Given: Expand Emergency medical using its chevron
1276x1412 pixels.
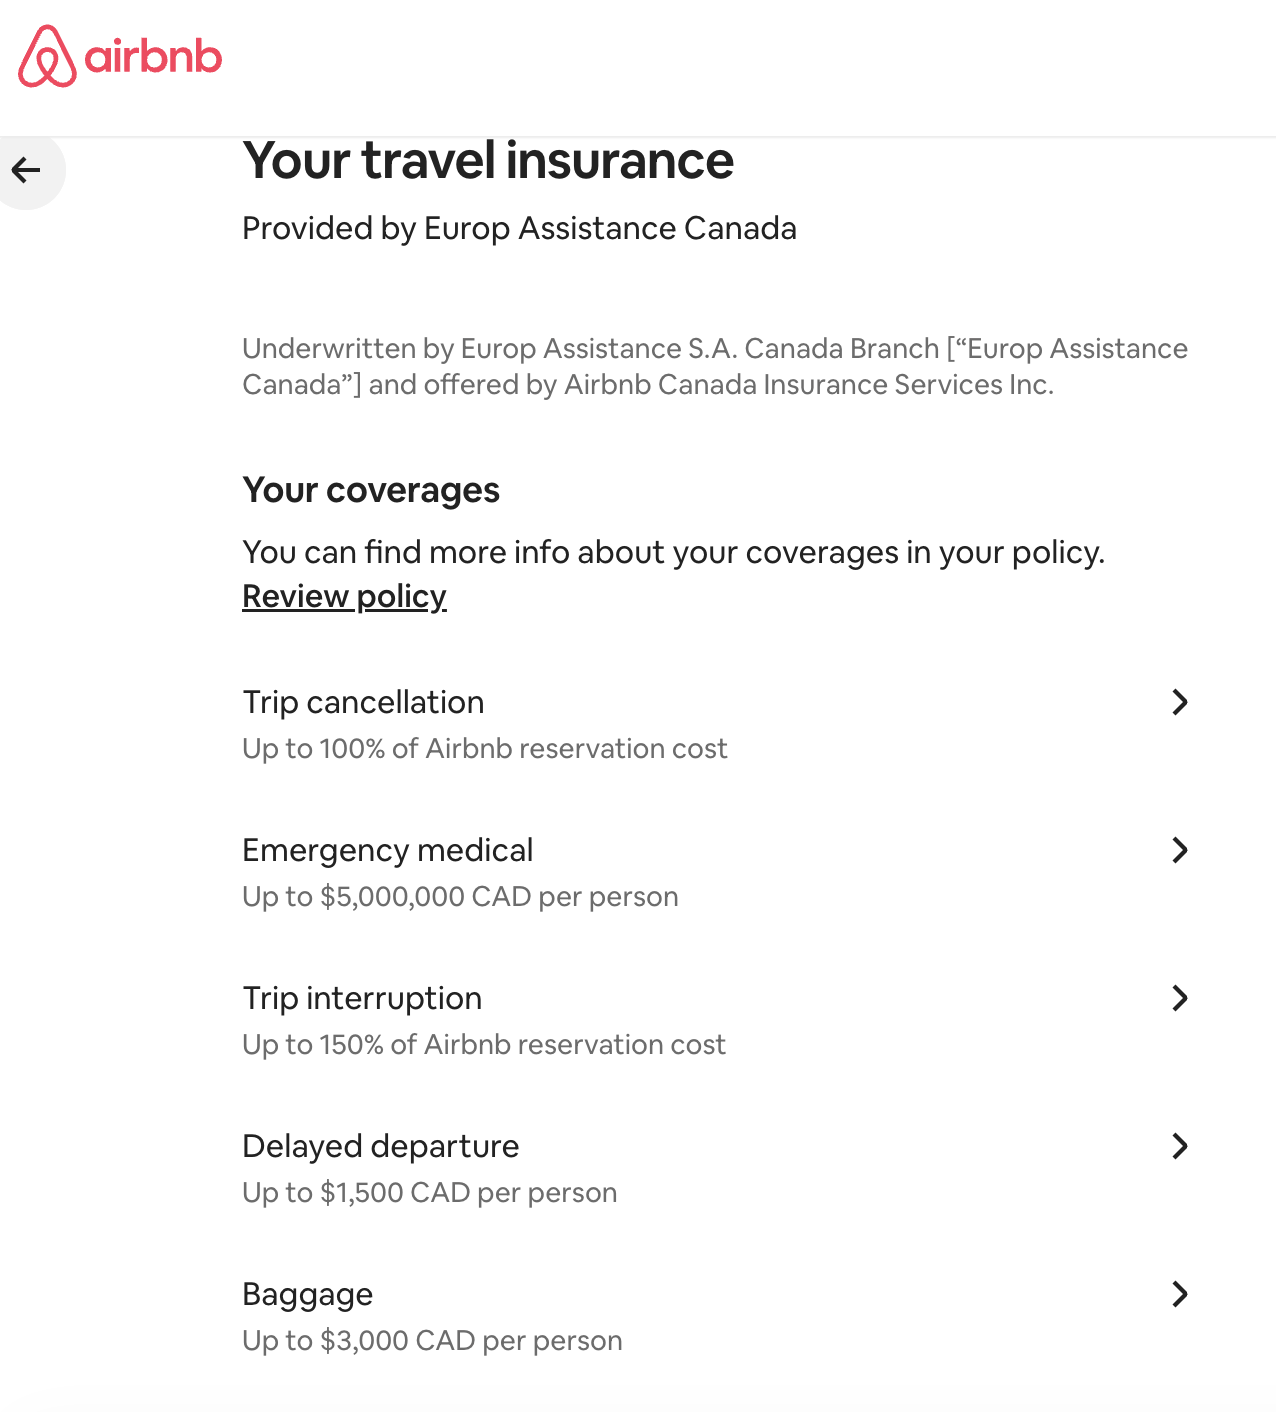Looking at the screenshot, I should click(x=1180, y=850).
